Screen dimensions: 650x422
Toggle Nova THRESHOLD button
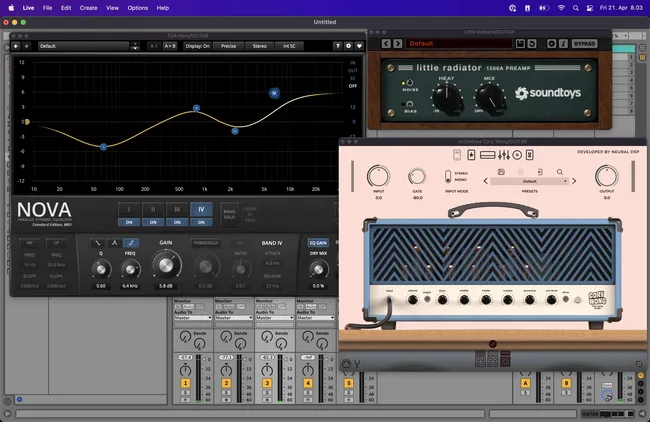pos(206,243)
